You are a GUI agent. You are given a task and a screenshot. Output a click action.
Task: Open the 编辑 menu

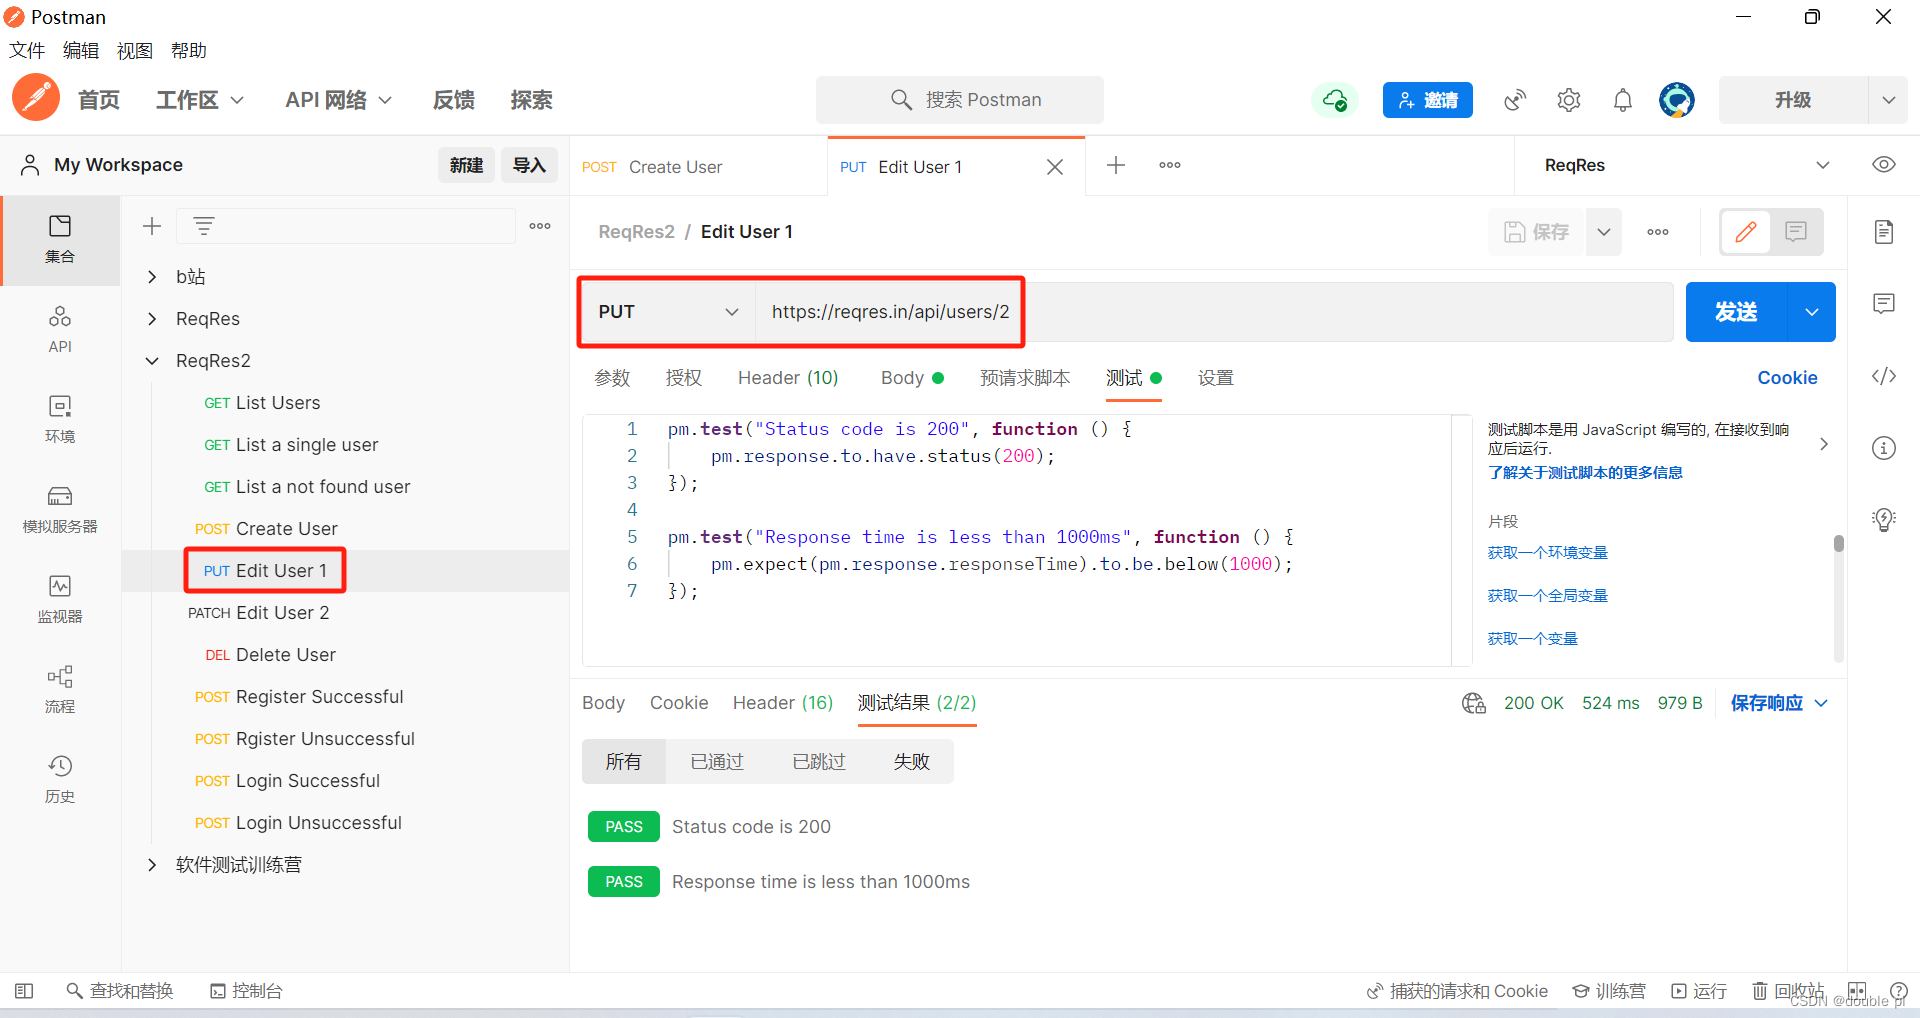click(x=81, y=51)
